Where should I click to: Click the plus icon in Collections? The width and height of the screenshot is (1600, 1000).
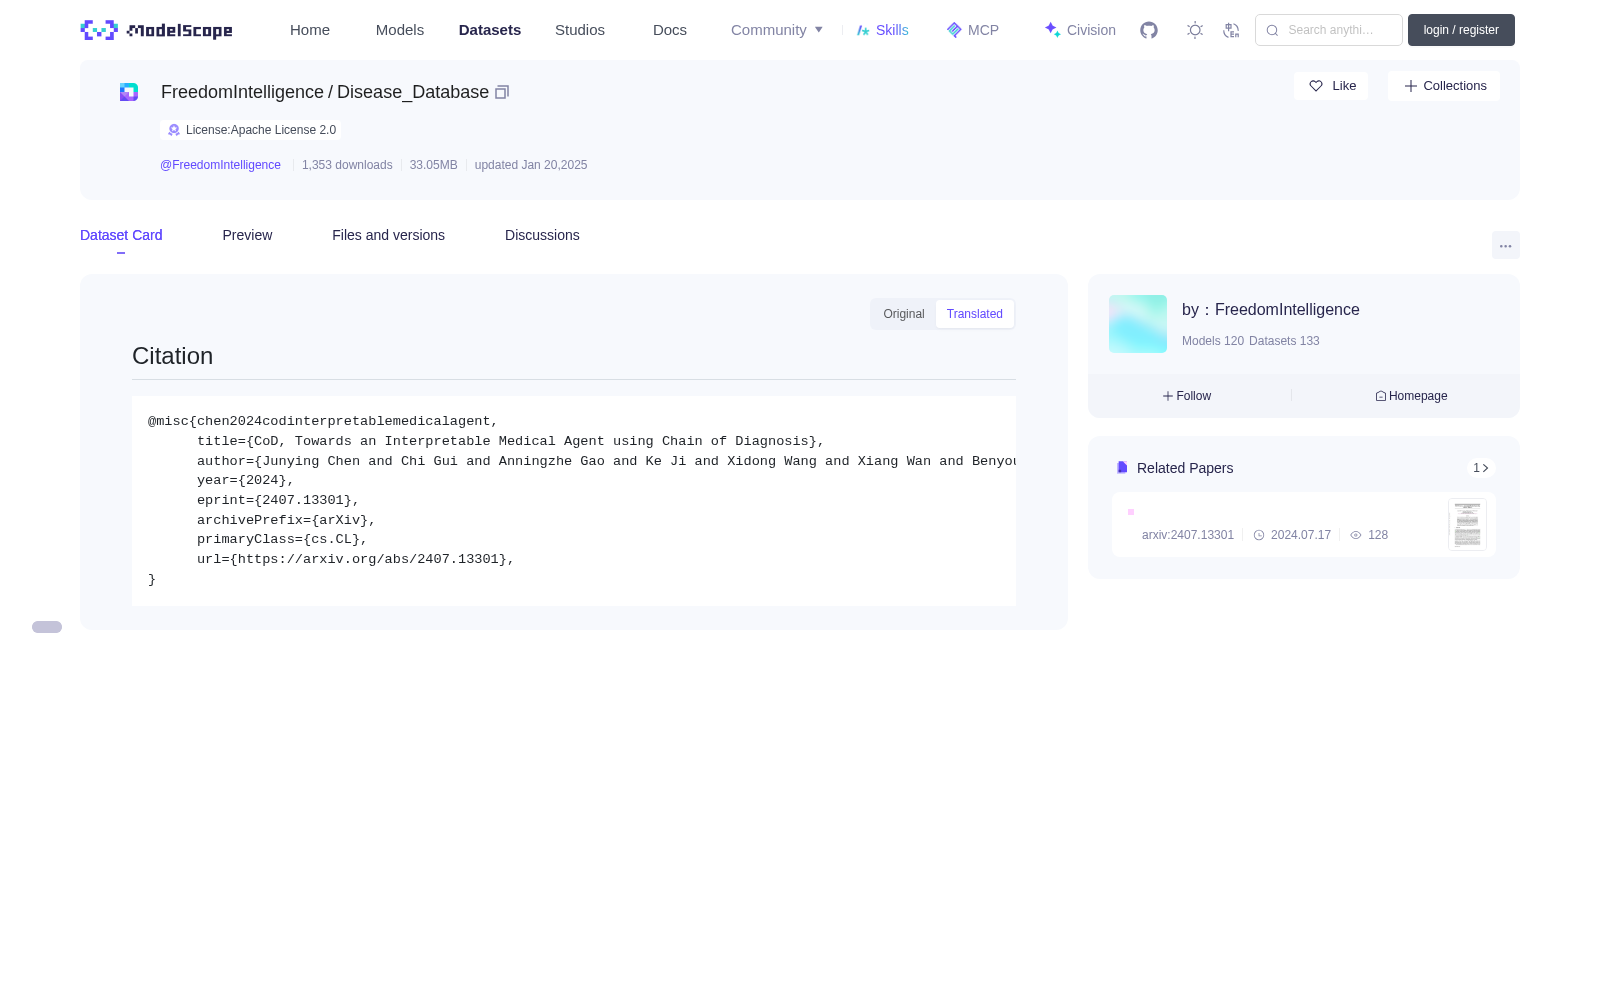coord(1411,86)
